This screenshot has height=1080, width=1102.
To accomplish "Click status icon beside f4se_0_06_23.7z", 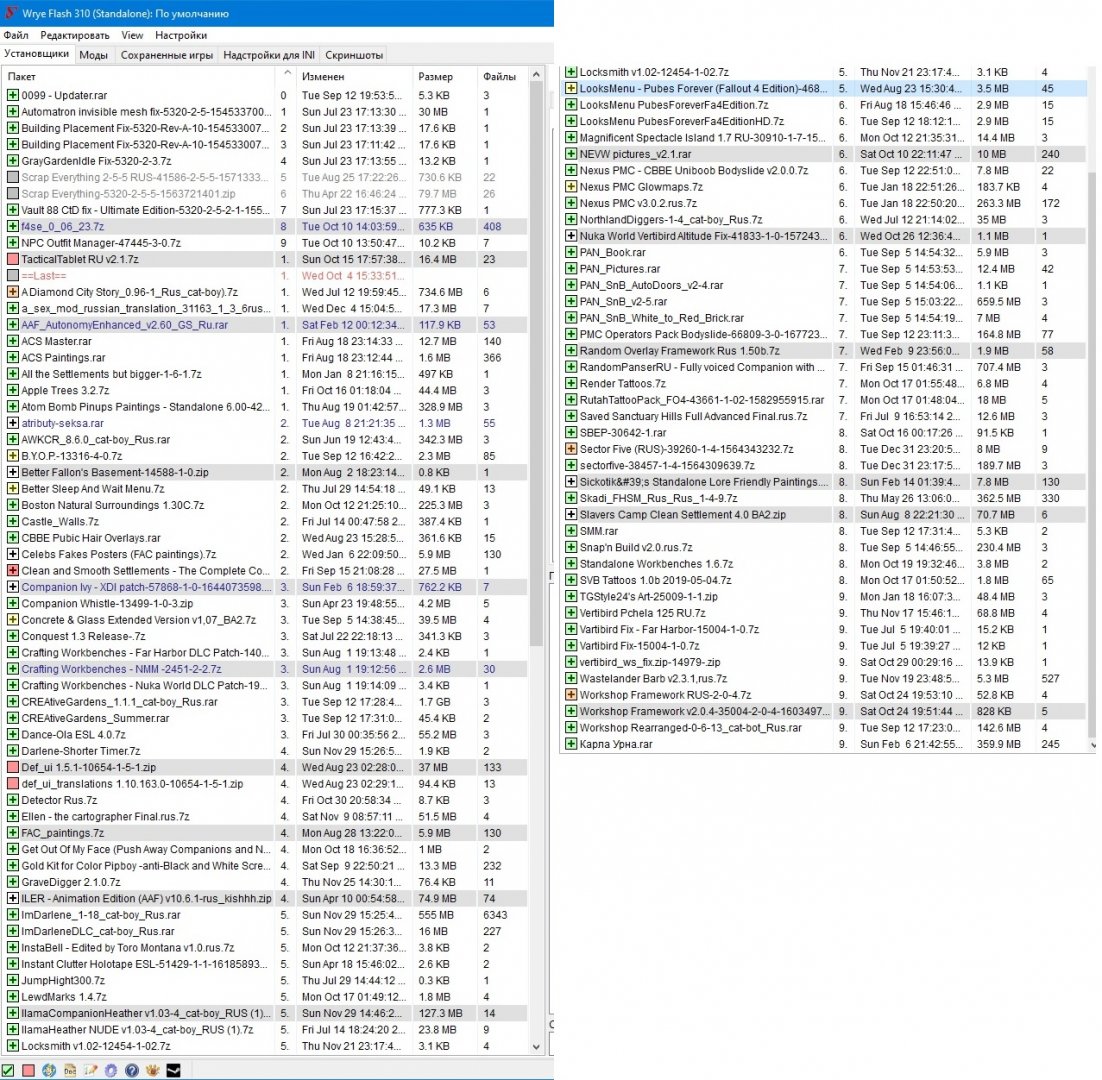I will coord(12,227).
